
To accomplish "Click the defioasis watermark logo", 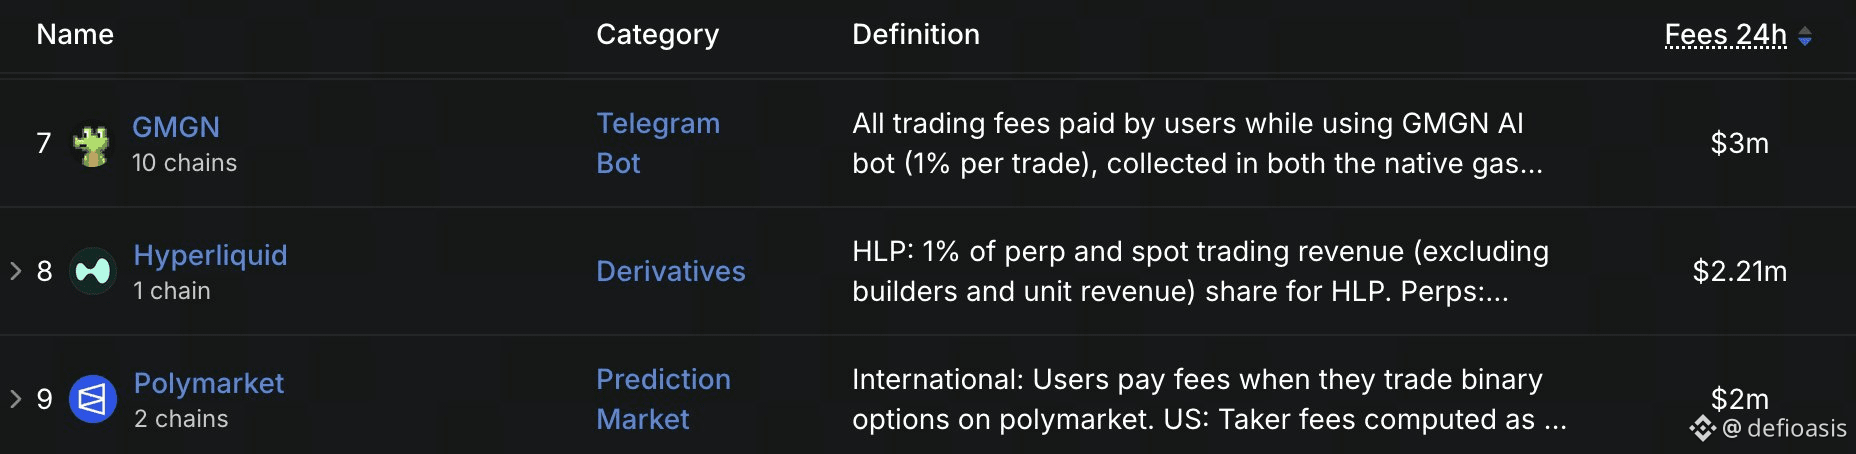I will (x=1702, y=428).
